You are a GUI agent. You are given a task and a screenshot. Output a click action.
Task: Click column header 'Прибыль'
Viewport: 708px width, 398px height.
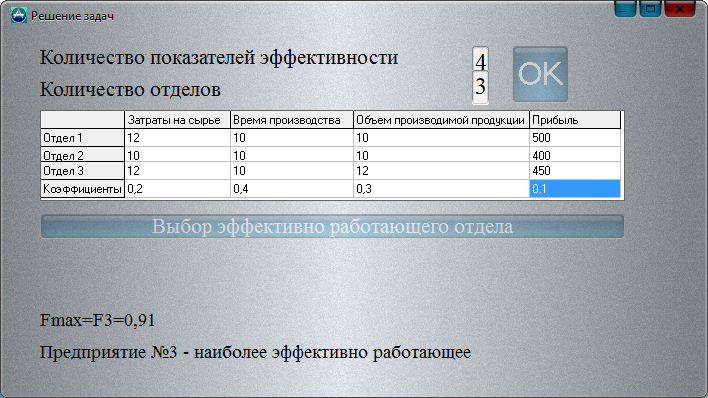575,120
